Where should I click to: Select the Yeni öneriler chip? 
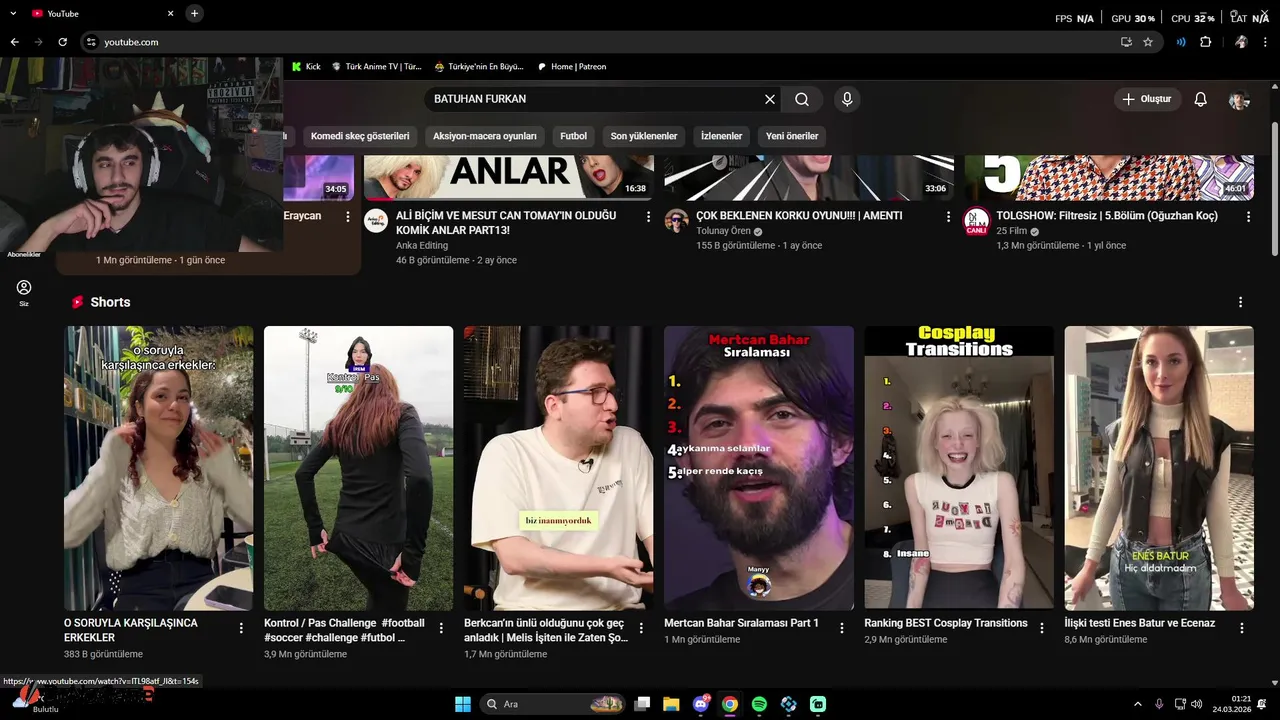792,136
